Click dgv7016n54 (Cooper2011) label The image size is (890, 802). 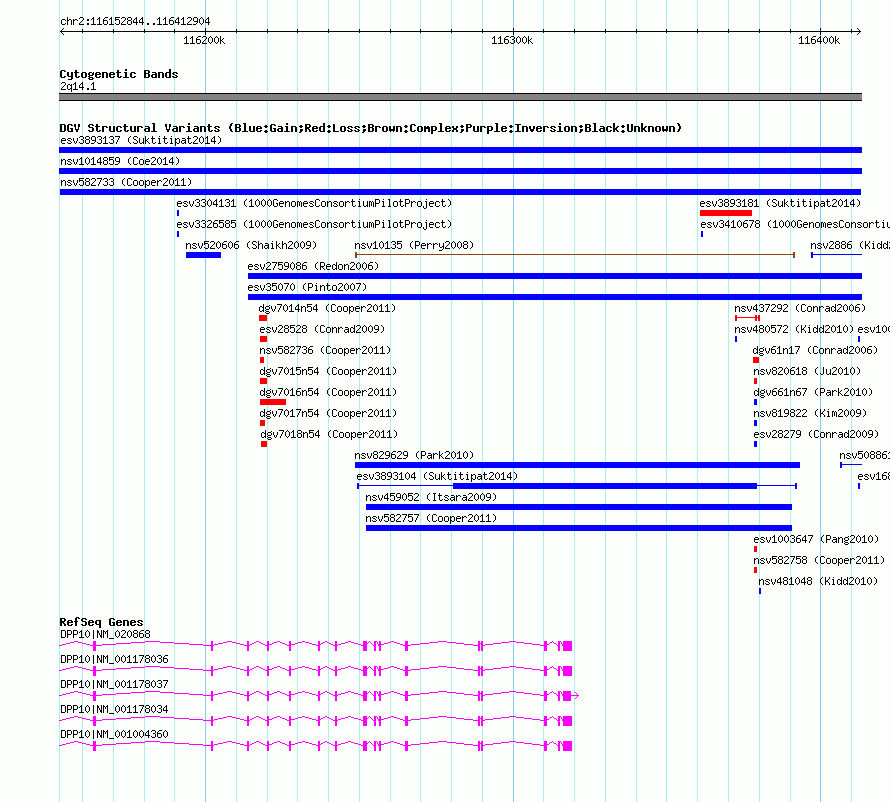click(328, 392)
